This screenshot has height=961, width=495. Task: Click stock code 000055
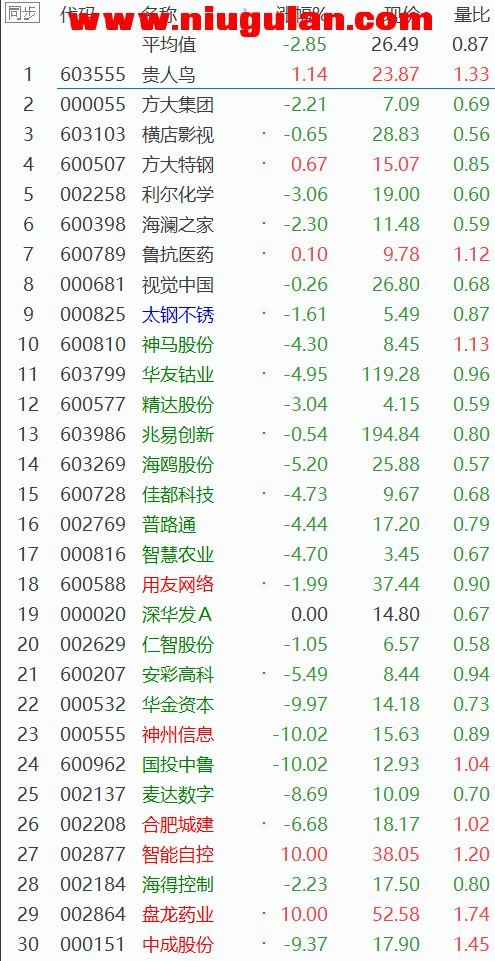pyautogui.click(x=93, y=104)
